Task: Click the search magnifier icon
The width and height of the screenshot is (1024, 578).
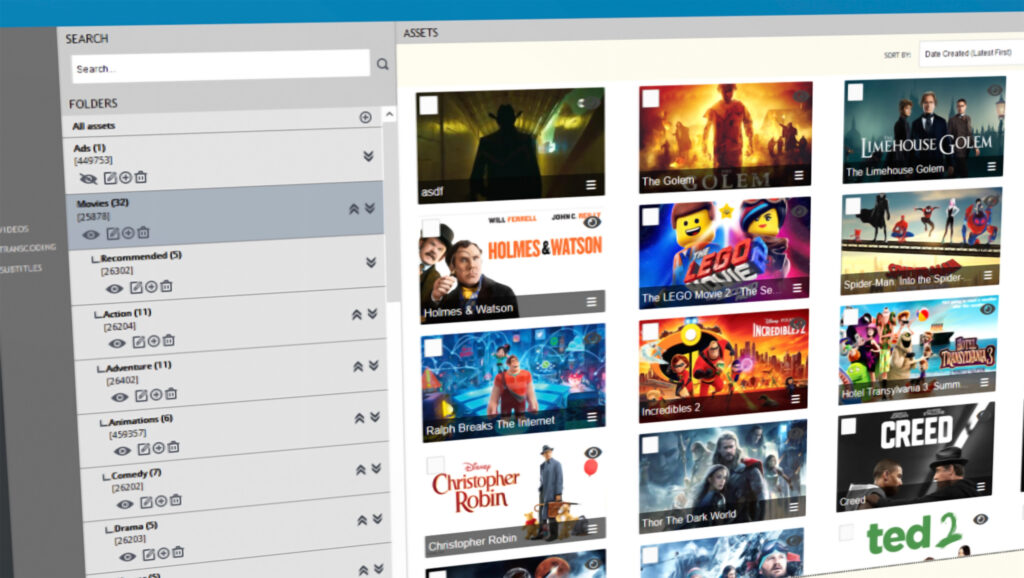Action: (382, 64)
